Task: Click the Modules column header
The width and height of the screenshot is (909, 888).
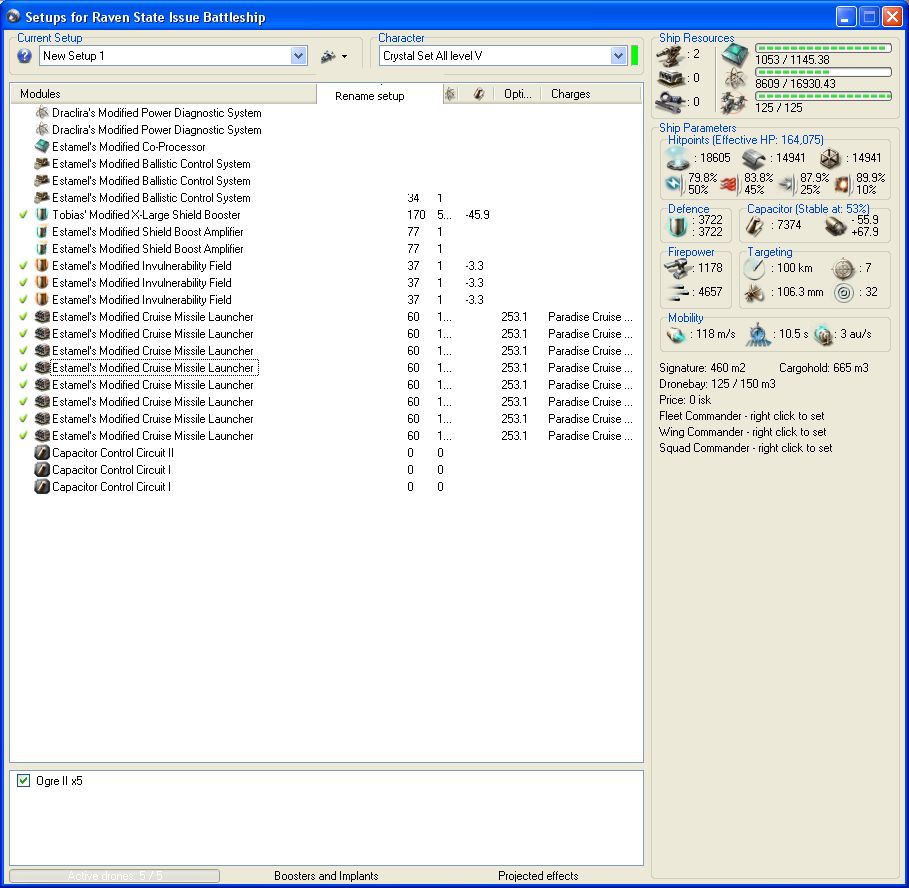Action: point(163,94)
